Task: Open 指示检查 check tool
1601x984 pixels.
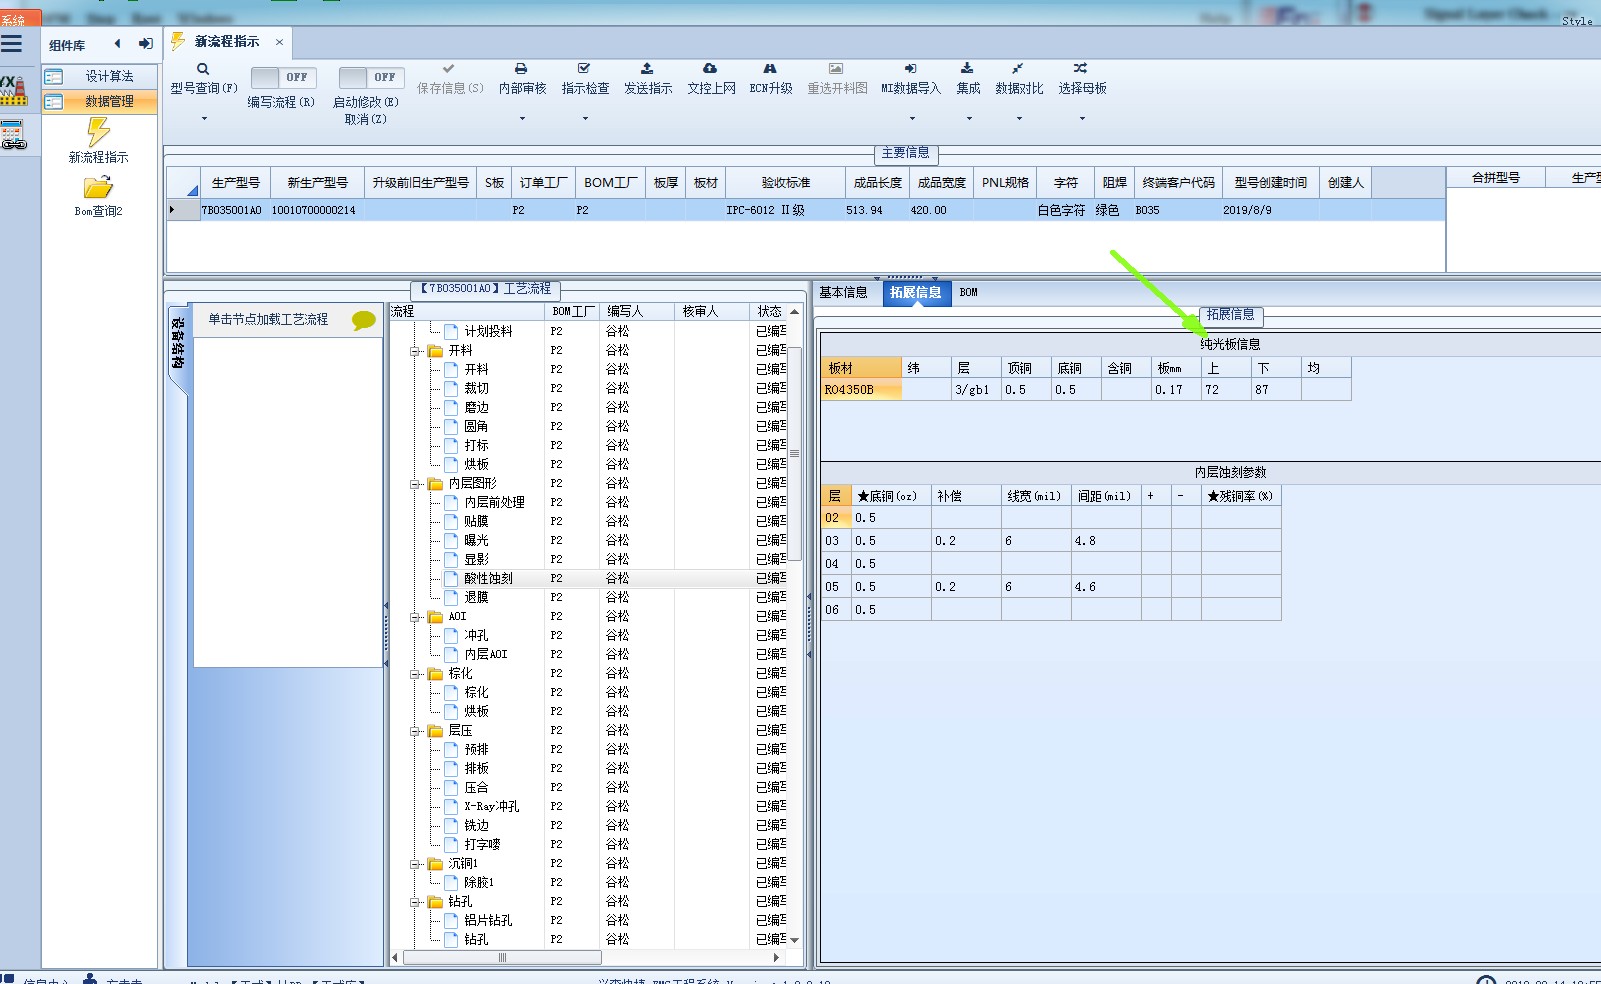Action: [x=584, y=69]
